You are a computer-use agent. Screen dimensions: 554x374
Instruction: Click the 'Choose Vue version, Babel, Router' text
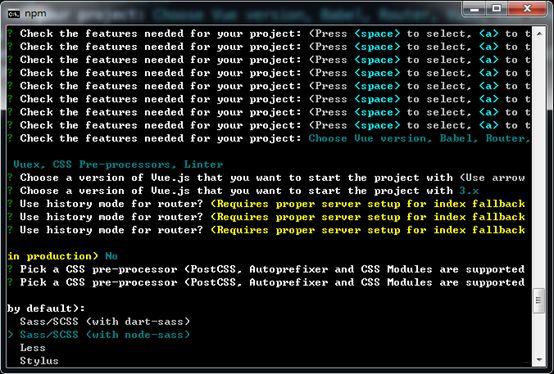click(x=419, y=139)
